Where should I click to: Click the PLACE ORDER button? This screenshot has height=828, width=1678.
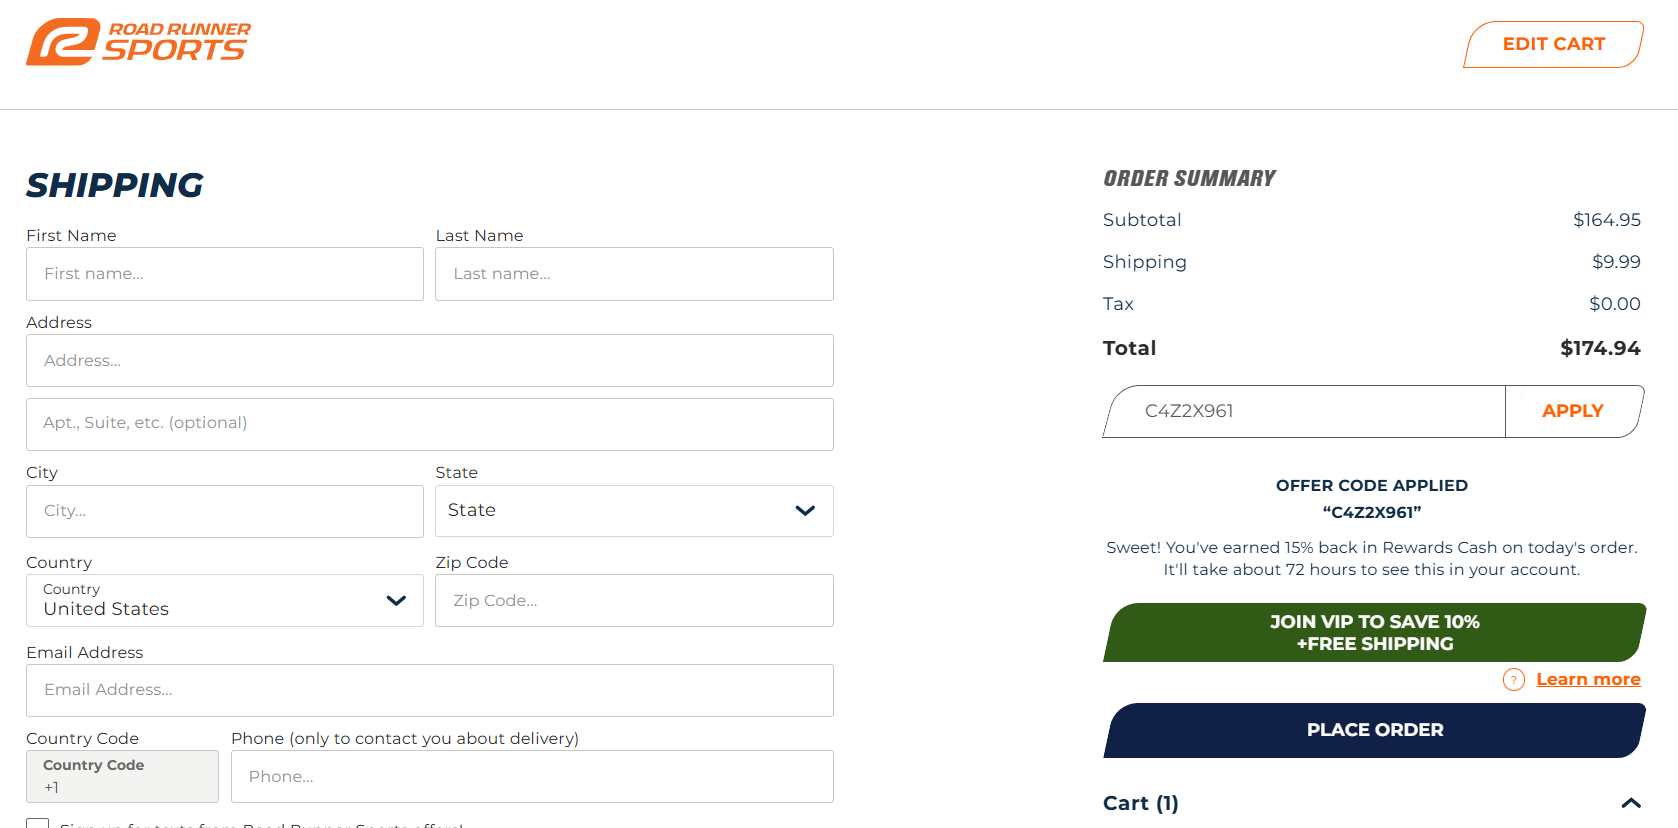pos(1375,730)
